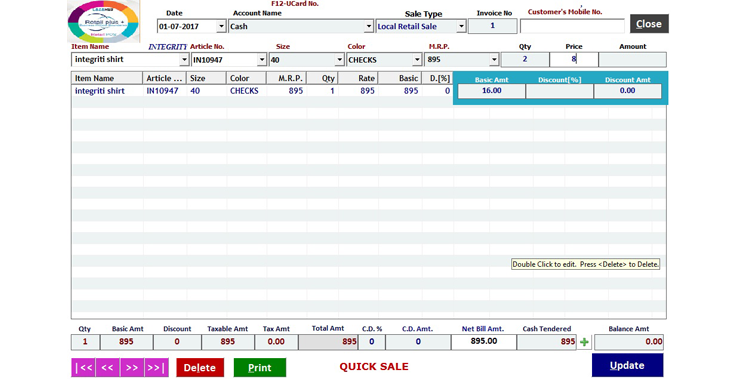Click the green plus icon beside Cash Tendered
This screenshot has height=379, width=746.
[x=584, y=341]
